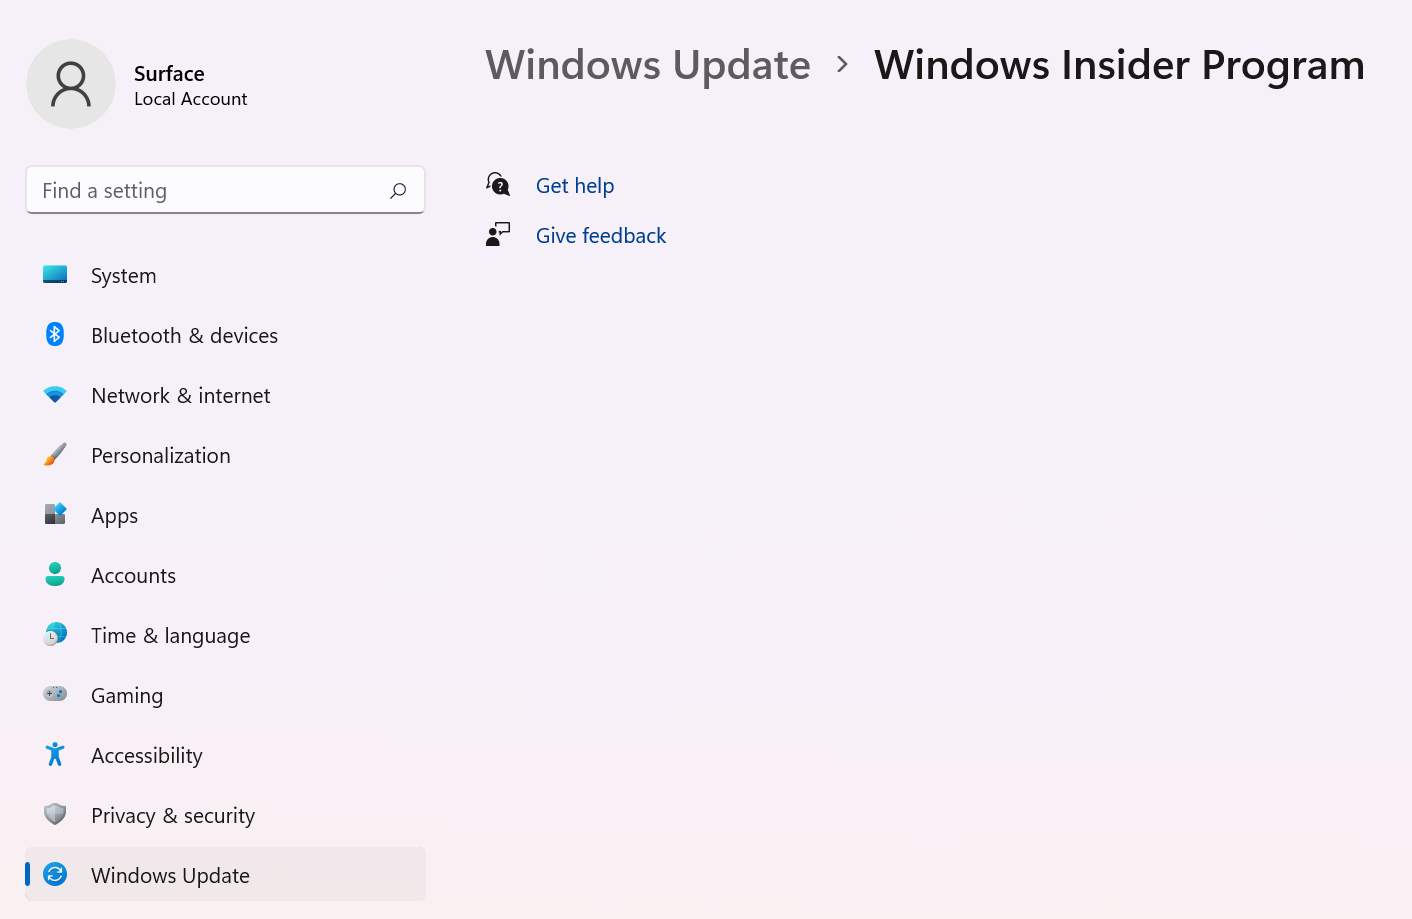The image size is (1412, 919).
Task: Click the Time & language globe icon
Action: [x=55, y=635]
